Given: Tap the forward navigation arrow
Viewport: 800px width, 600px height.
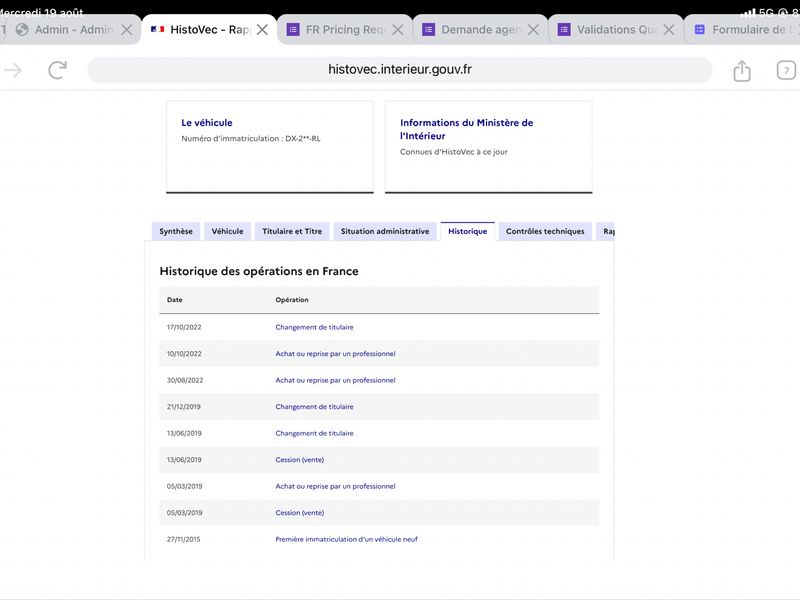Looking at the screenshot, I should 12,70.
